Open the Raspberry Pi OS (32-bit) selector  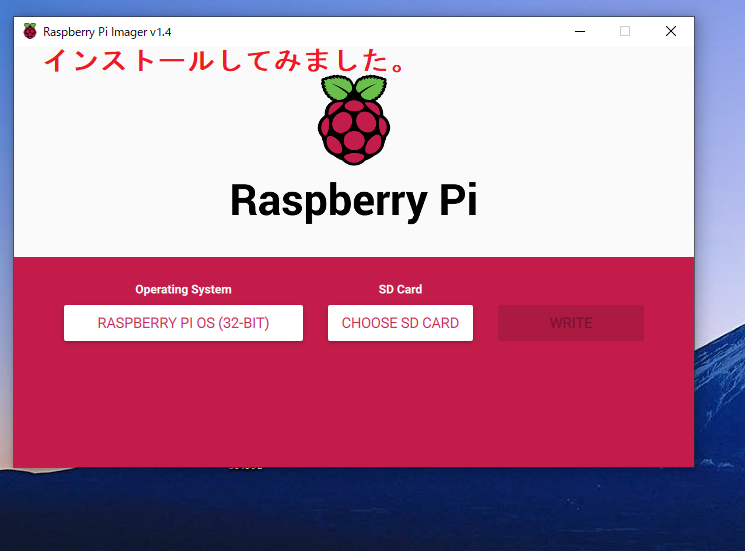pyautogui.click(x=183, y=323)
